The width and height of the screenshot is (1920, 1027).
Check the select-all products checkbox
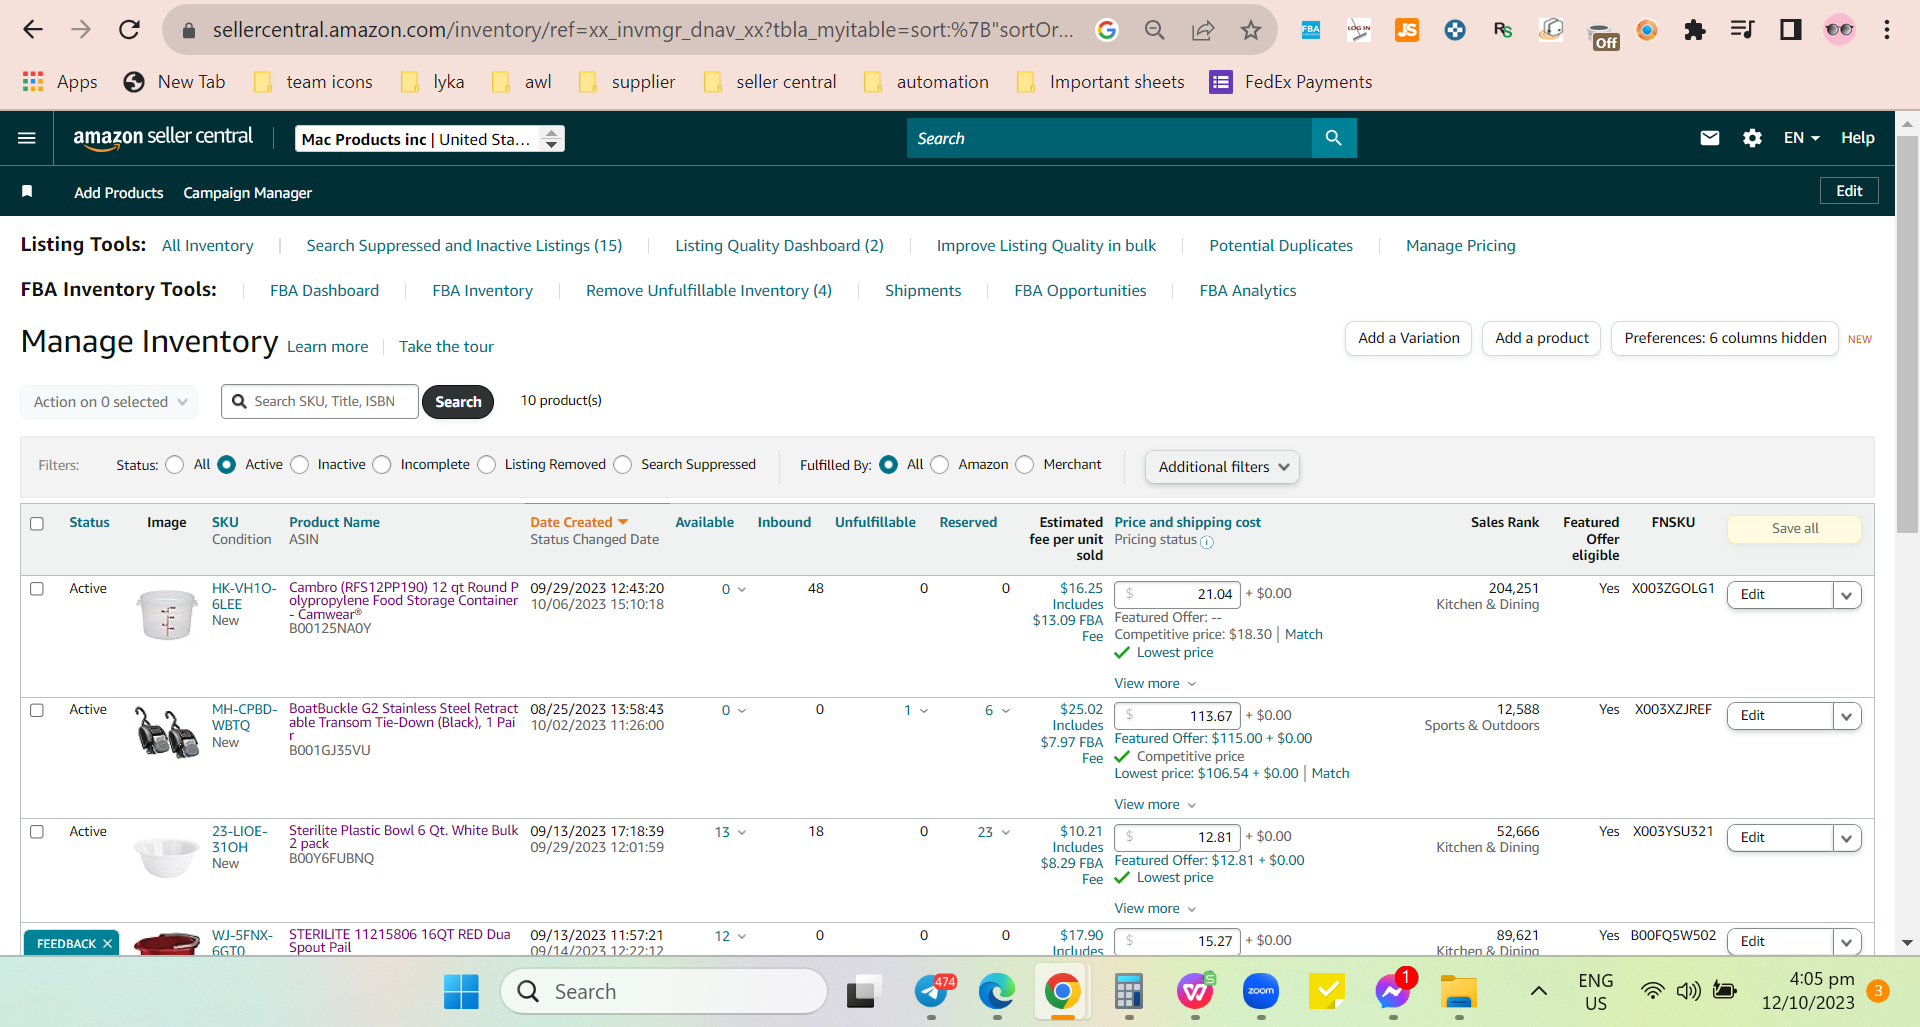coord(37,524)
